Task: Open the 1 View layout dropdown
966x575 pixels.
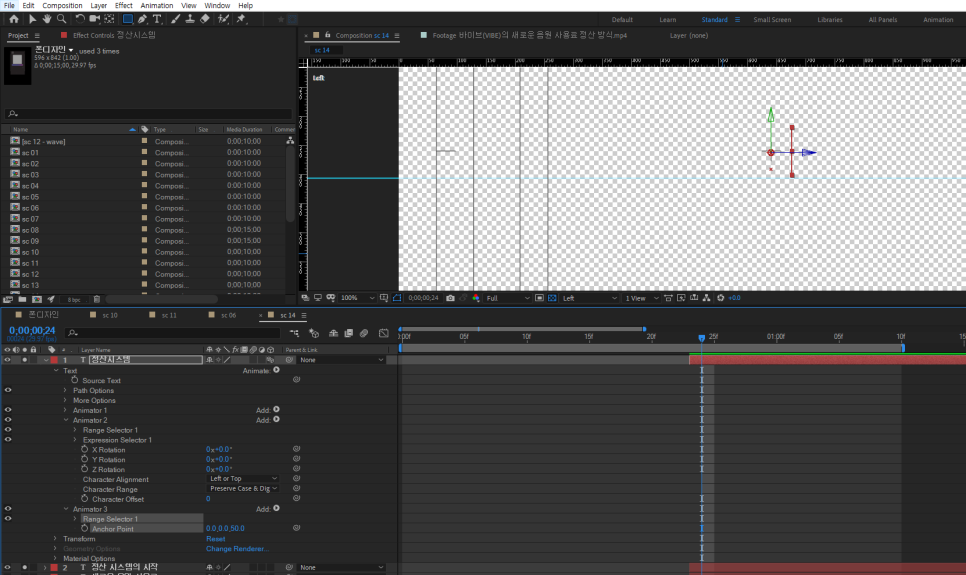Action: click(641, 298)
